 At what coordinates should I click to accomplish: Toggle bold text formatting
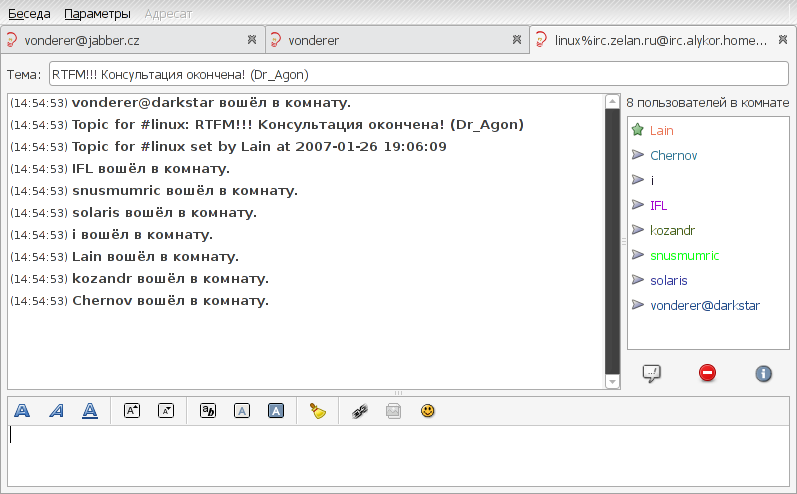tap(22, 410)
